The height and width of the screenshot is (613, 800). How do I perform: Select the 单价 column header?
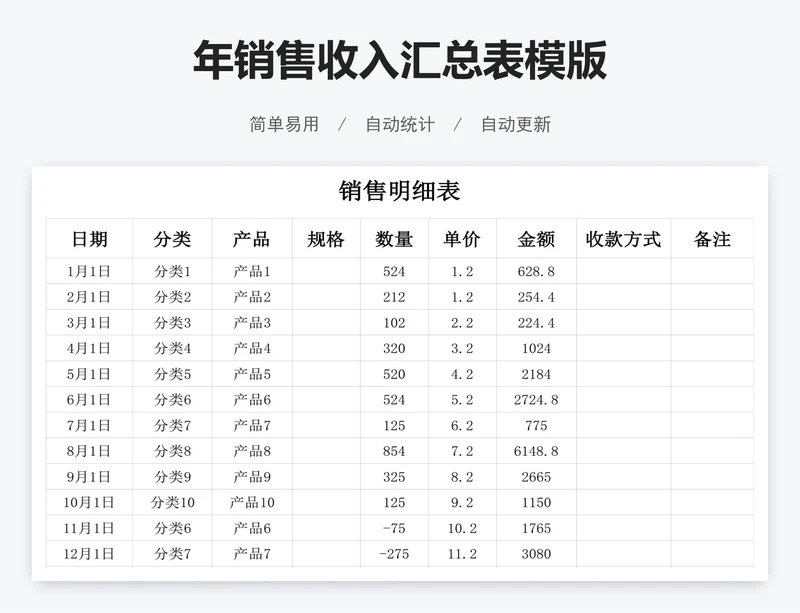(462, 239)
